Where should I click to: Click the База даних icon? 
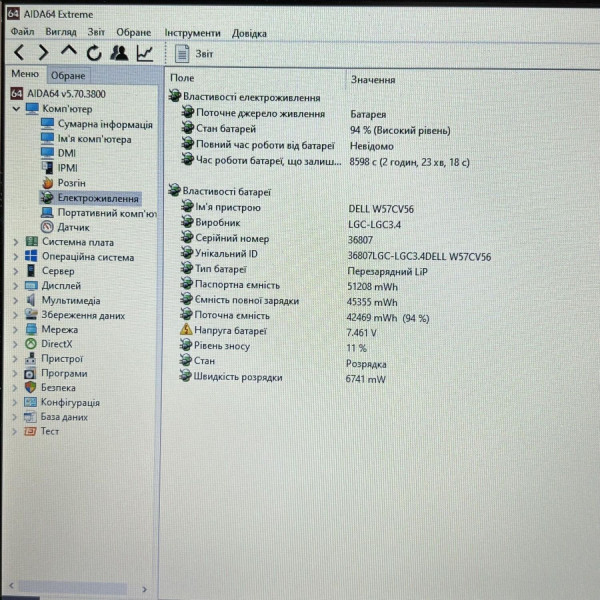tap(30, 417)
